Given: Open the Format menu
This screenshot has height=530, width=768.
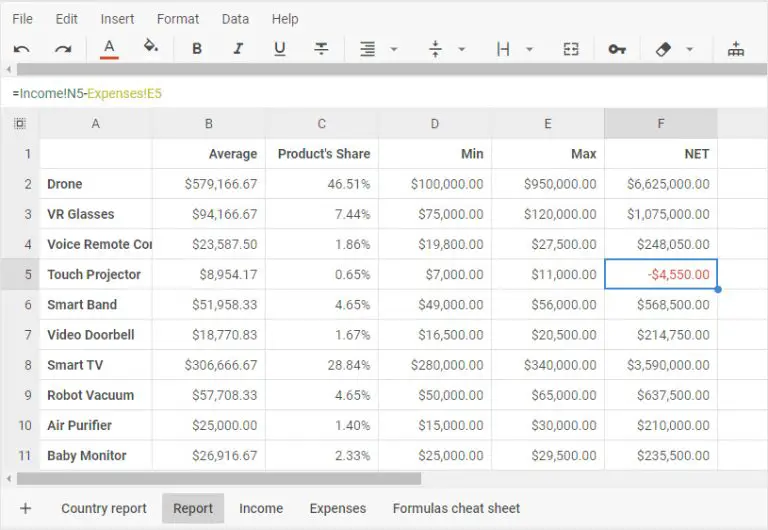Looking at the screenshot, I should pos(178,19).
